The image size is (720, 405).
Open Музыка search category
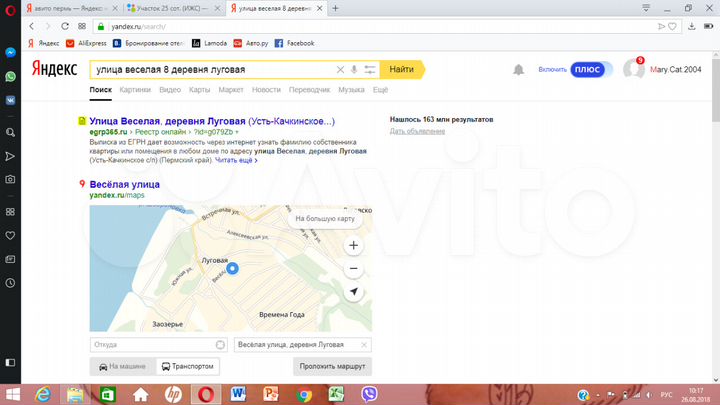(x=351, y=90)
